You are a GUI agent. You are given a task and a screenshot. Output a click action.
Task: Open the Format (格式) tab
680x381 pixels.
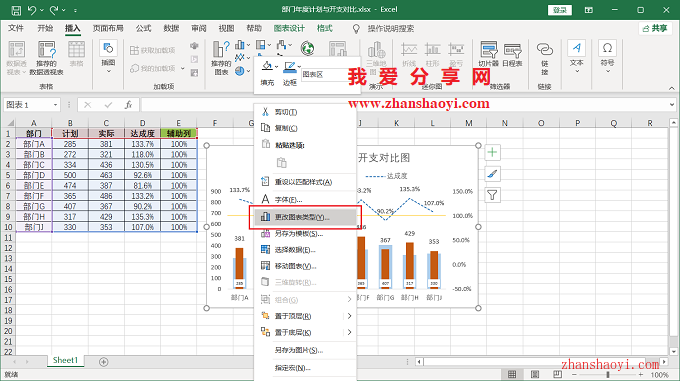click(x=324, y=29)
